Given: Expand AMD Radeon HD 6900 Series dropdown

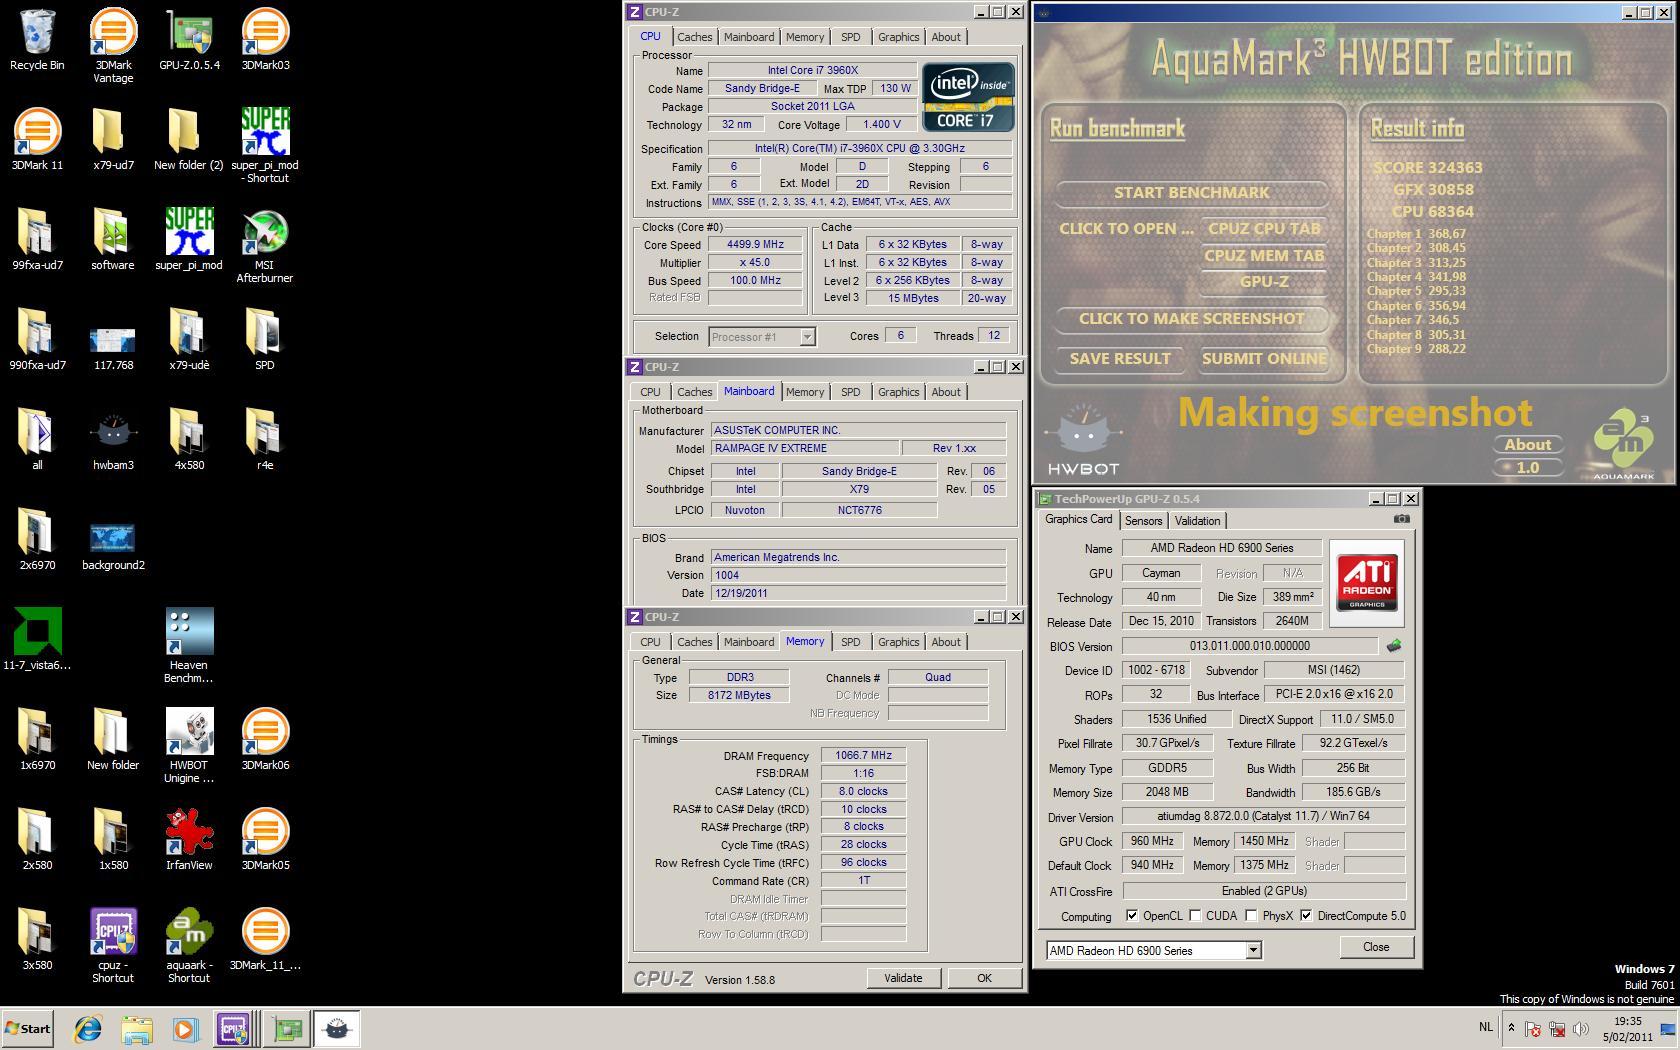Looking at the screenshot, I should click(1253, 950).
